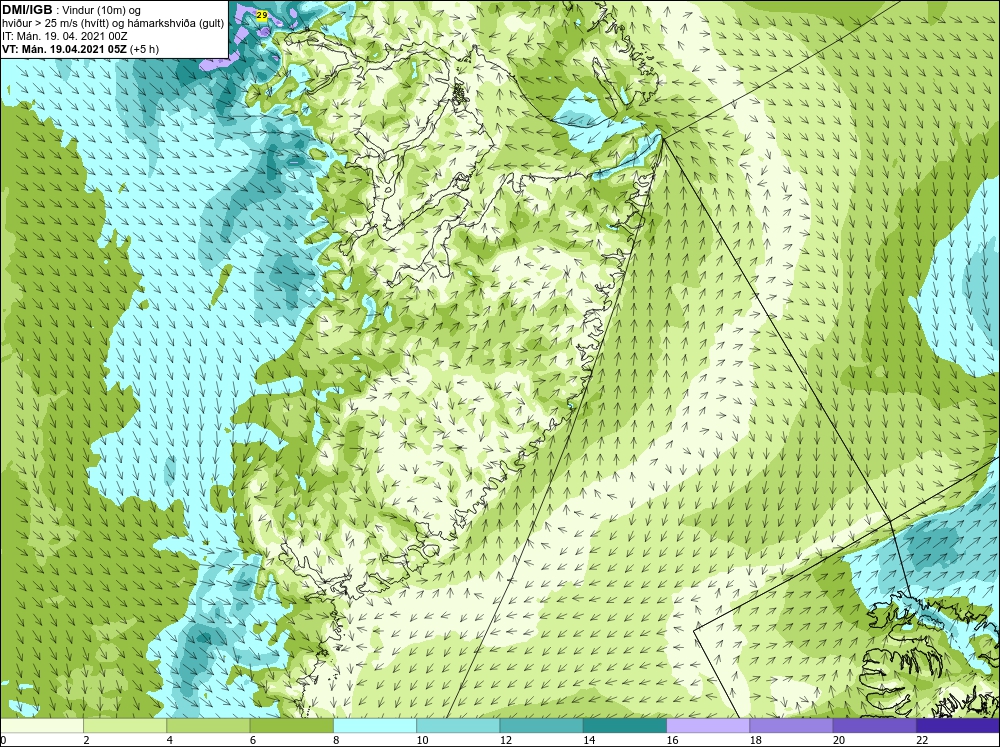This screenshot has width=1000, height=747.
Task: Click the legend label 22
Action: 922,740
